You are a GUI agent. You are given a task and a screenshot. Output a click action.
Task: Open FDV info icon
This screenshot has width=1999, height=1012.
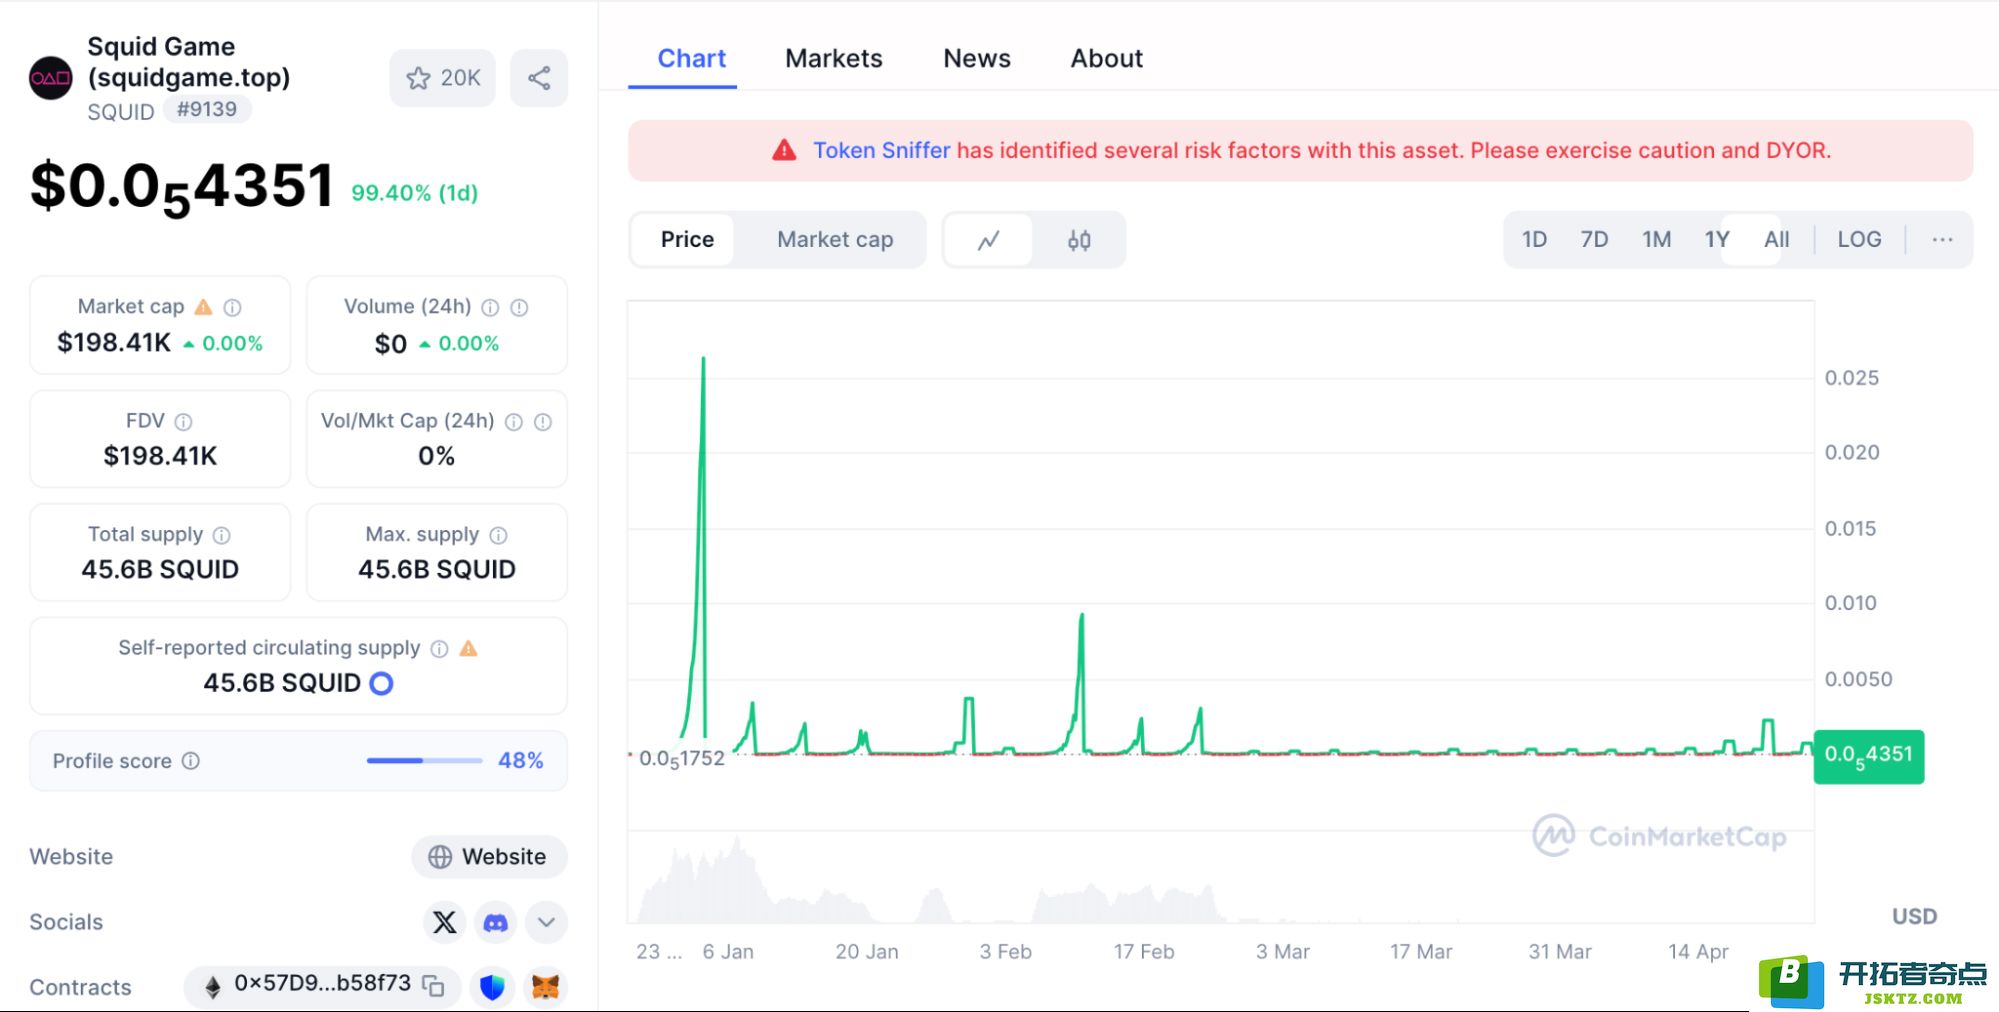[183, 421]
